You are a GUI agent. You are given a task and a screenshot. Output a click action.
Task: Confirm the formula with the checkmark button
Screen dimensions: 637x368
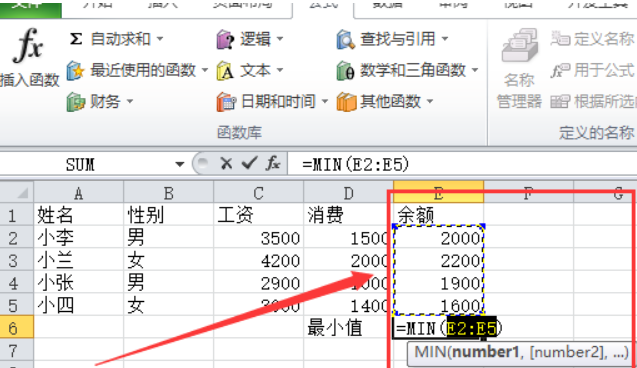click(249, 164)
